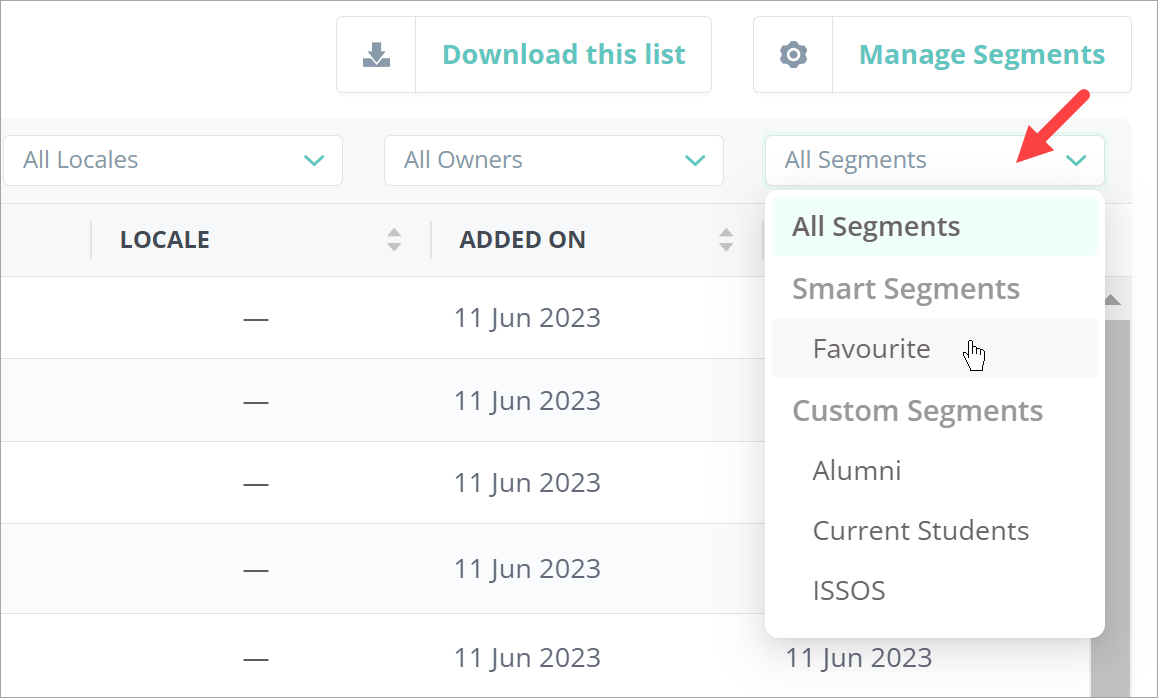The width and height of the screenshot is (1158, 698).
Task: Click Download this list button
Action: 563,55
